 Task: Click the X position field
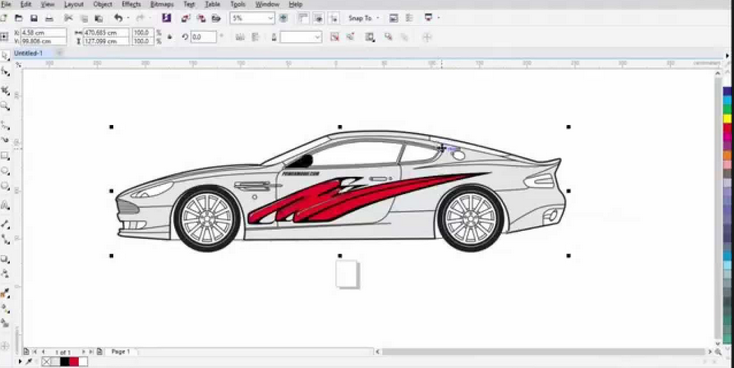click(x=43, y=33)
